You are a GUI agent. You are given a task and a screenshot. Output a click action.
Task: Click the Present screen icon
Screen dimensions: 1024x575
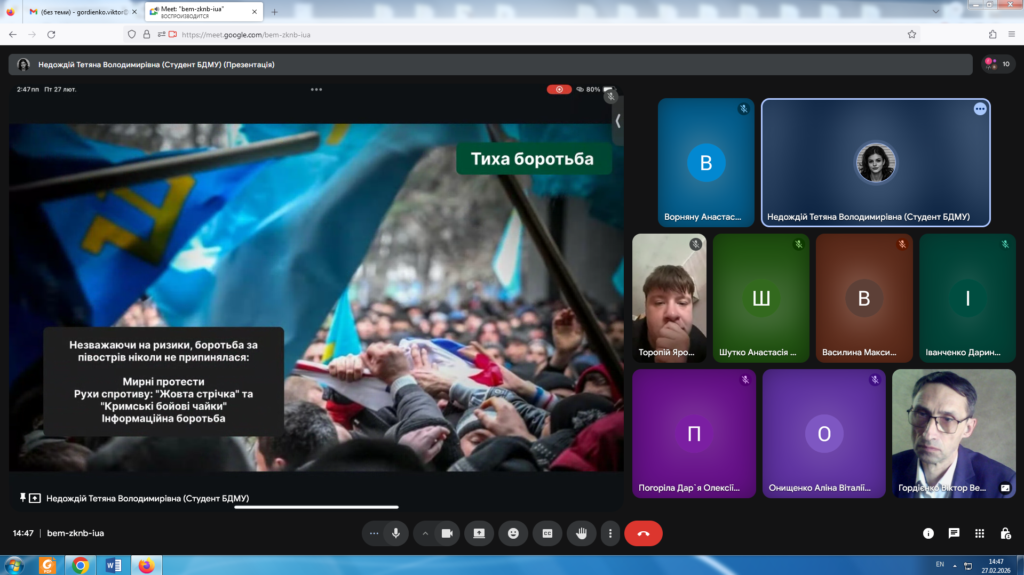click(x=479, y=534)
